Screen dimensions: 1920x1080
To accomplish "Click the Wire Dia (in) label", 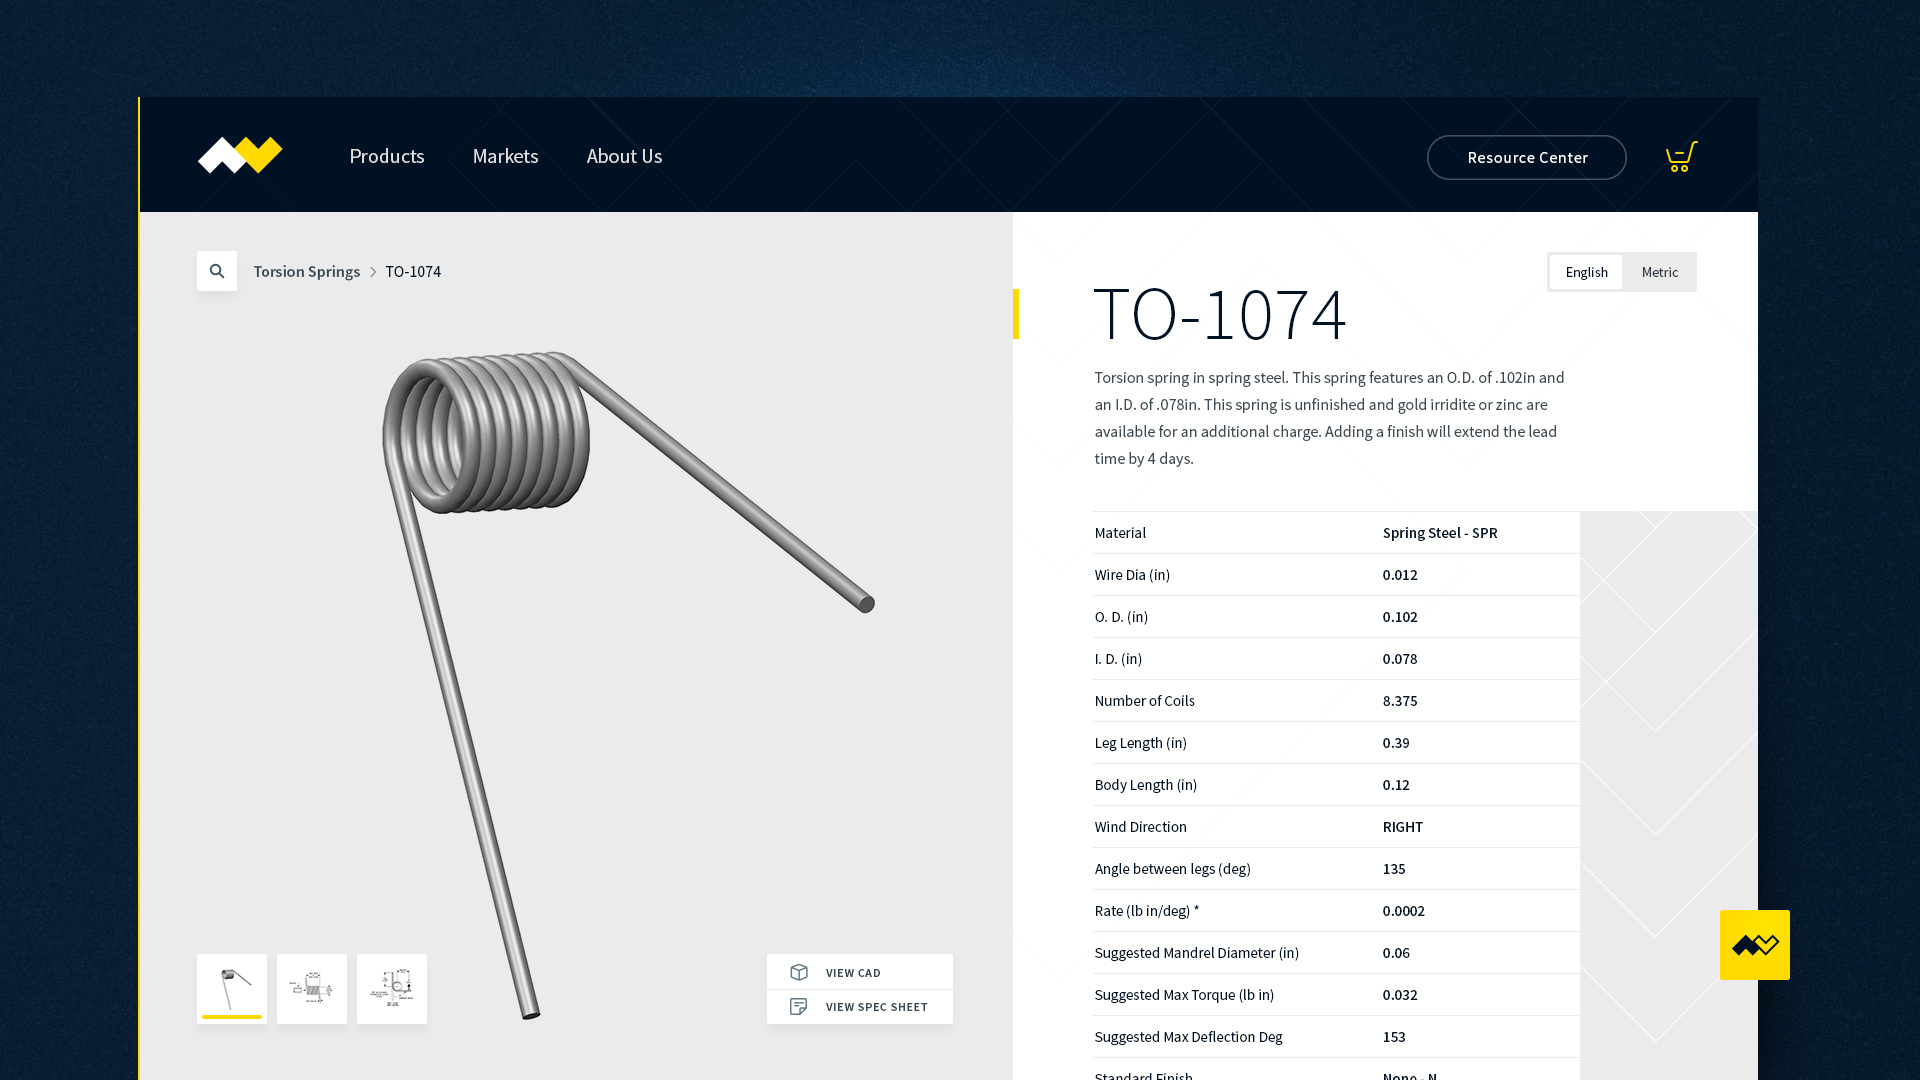I will tap(1132, 575).
